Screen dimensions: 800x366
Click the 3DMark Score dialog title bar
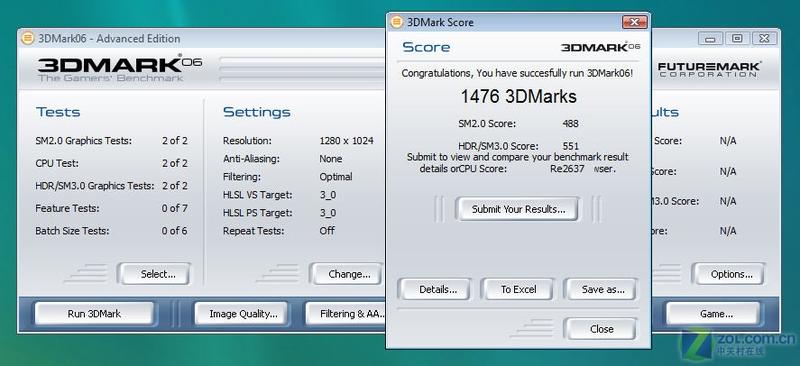point(518,22)
